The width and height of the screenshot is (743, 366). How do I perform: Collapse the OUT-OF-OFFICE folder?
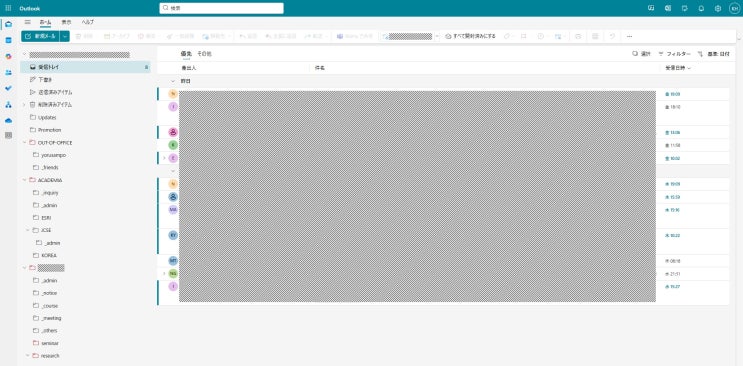[x=25, y=142]
